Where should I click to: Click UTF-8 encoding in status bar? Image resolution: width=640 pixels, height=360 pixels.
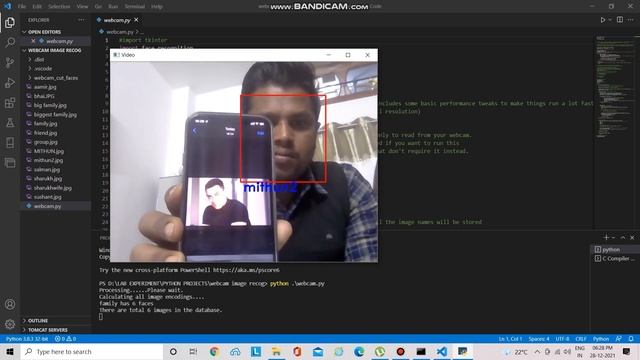tap(562, 339)
